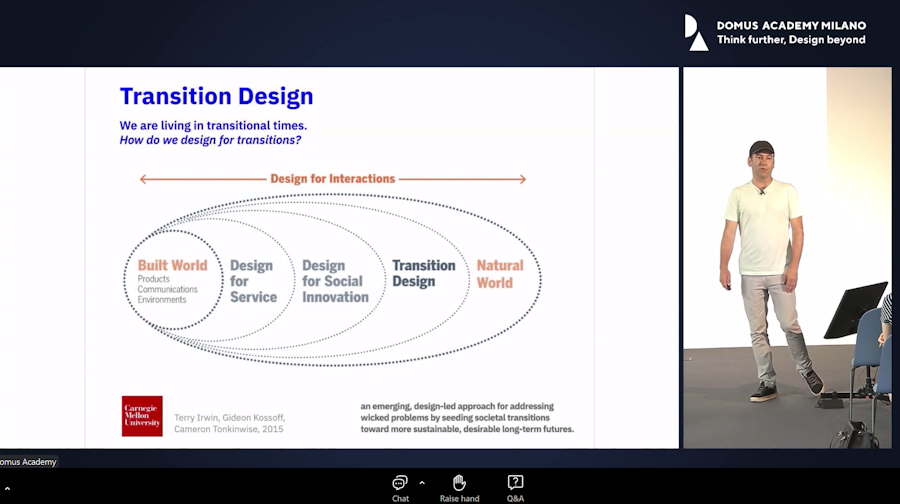This screenshot has height=504, width=900.
Task: Click 'Terry Irwin, Gideon Kossoff' credit line
Action: click(x=229, y=417)
